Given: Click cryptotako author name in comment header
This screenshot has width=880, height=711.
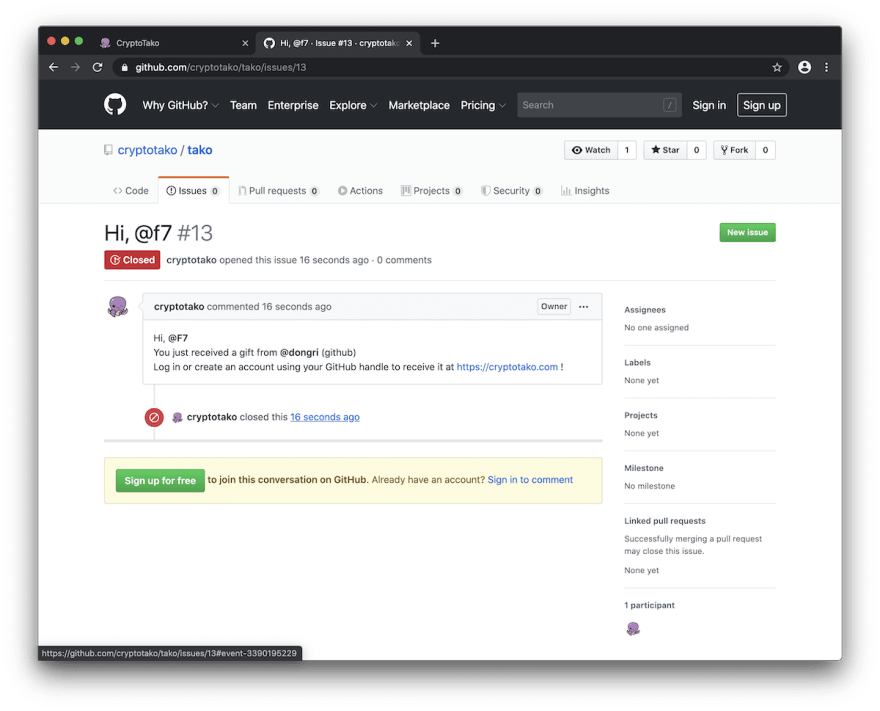Looking at the screenshot, I should [179, 306].
